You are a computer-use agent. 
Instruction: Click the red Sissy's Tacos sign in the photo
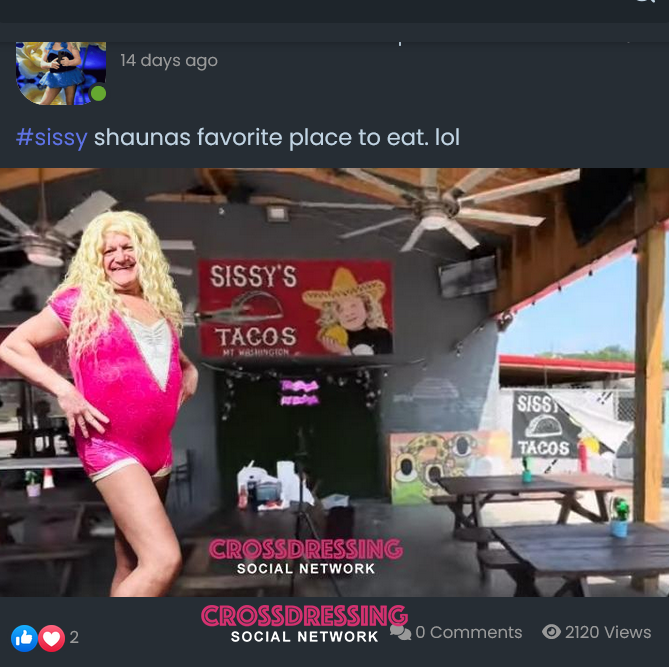click(x=296, y=308)
